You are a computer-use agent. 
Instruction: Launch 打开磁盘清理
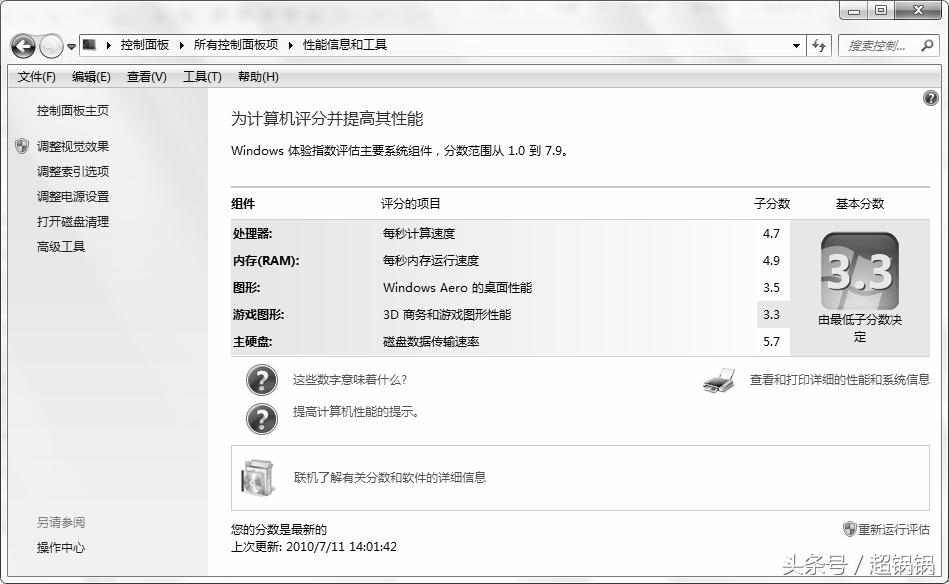click(x=71, y=221)
